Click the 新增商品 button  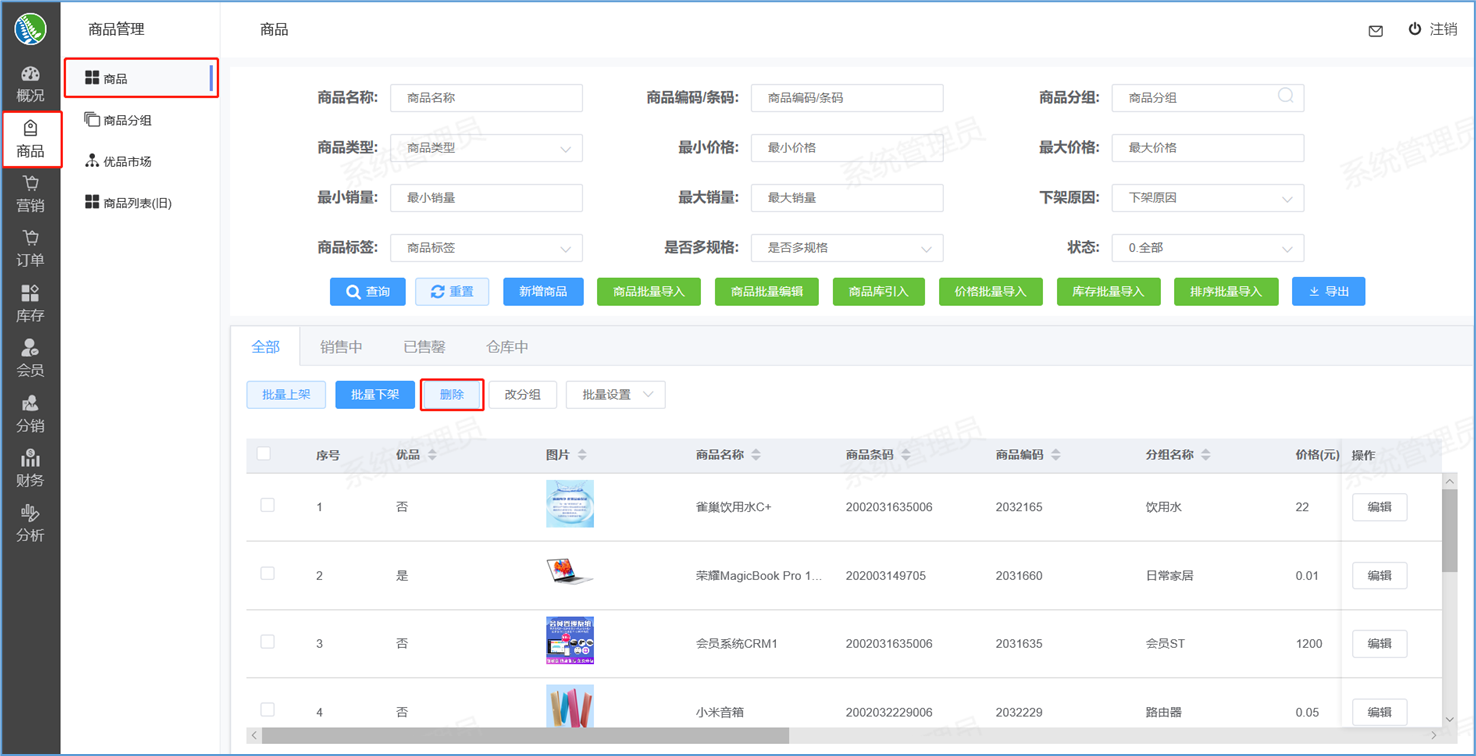(543, 292)
